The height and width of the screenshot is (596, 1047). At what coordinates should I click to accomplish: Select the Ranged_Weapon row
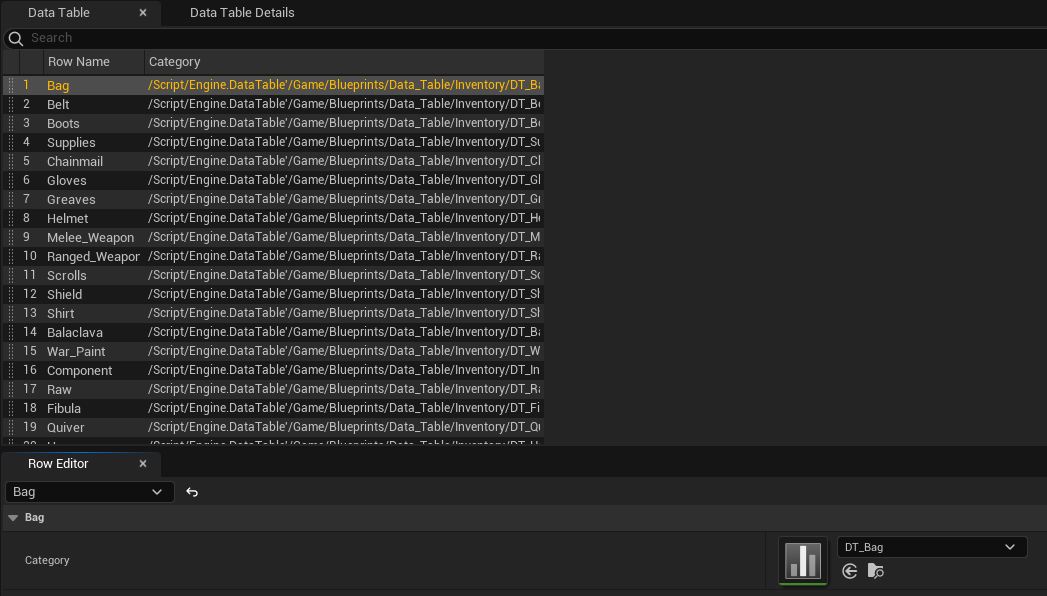click(273, 256)
